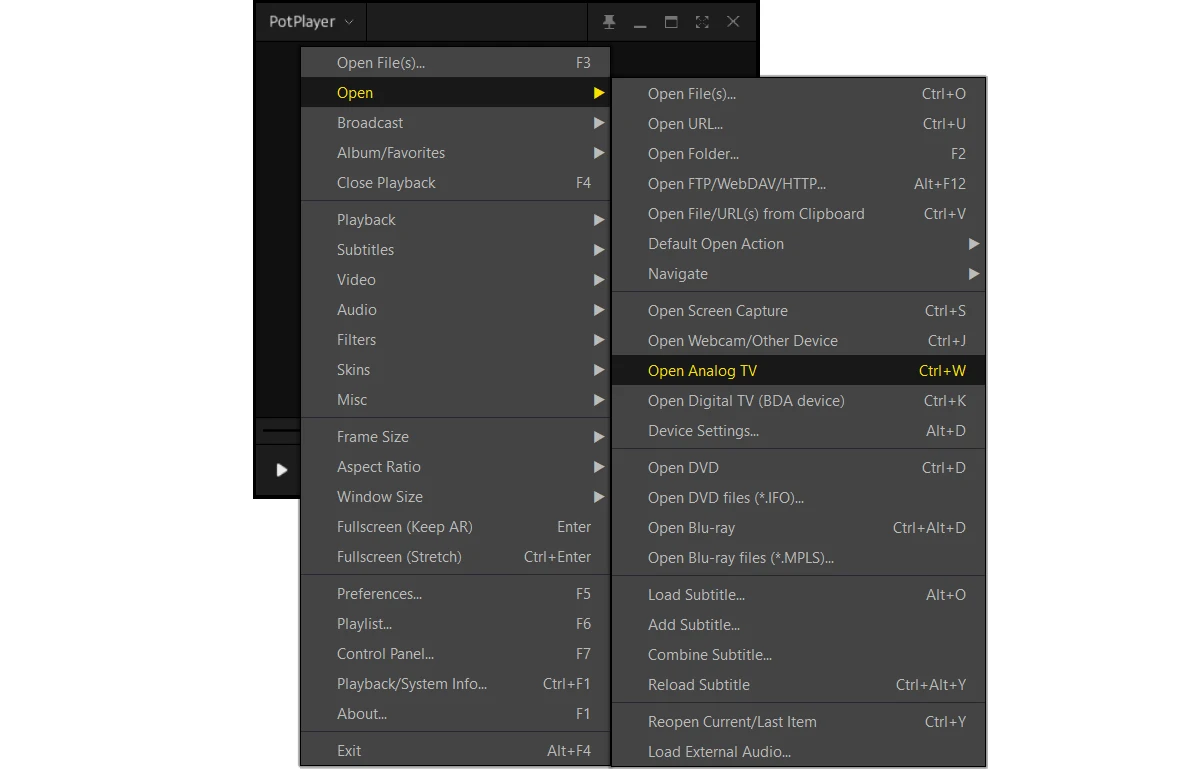This screenshot has width=1200, height=769.
Task: Expand the Broadcast submenu
Action: click(x=455, y=123)
